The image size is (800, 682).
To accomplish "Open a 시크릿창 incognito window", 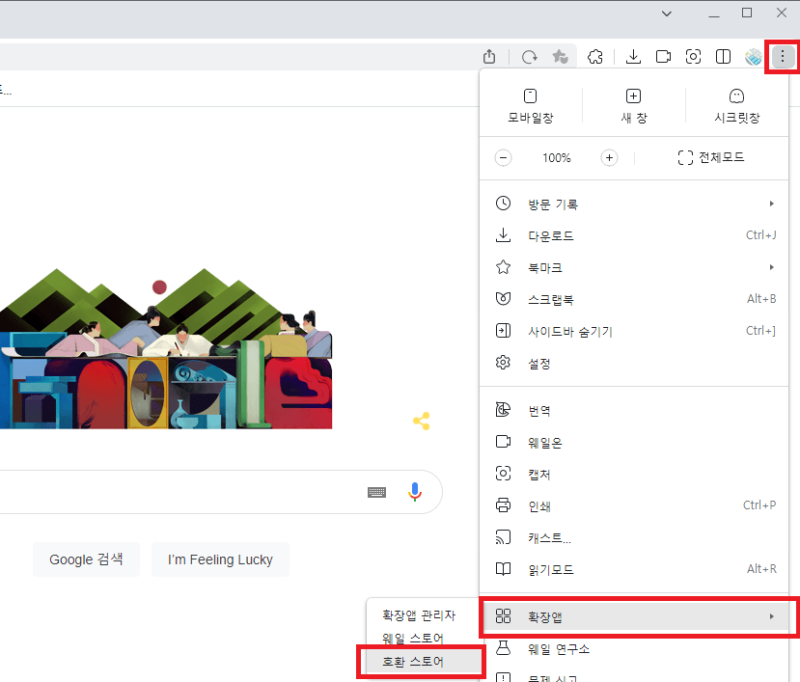I will pos(737,106).
